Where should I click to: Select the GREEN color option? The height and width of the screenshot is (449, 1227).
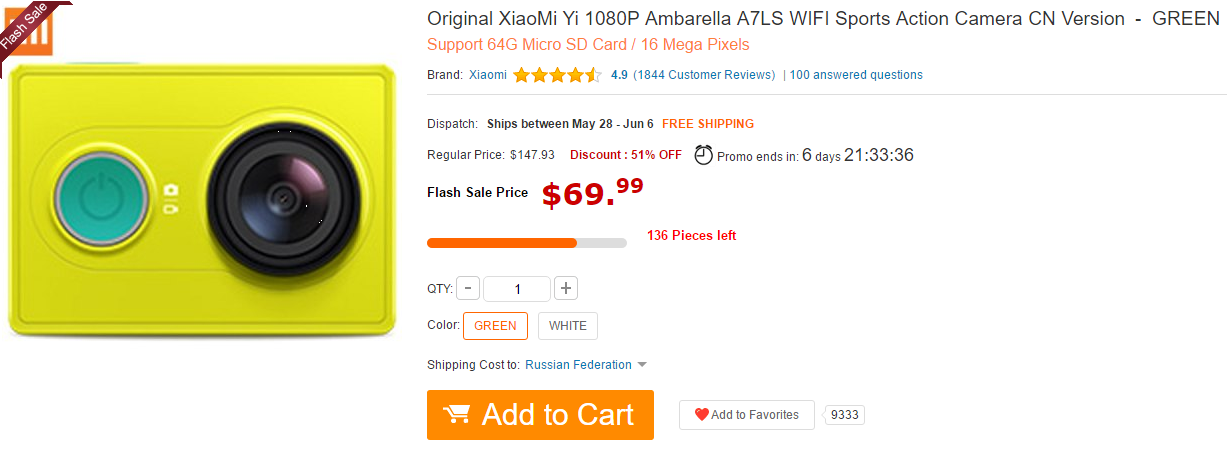pos(495,326)
